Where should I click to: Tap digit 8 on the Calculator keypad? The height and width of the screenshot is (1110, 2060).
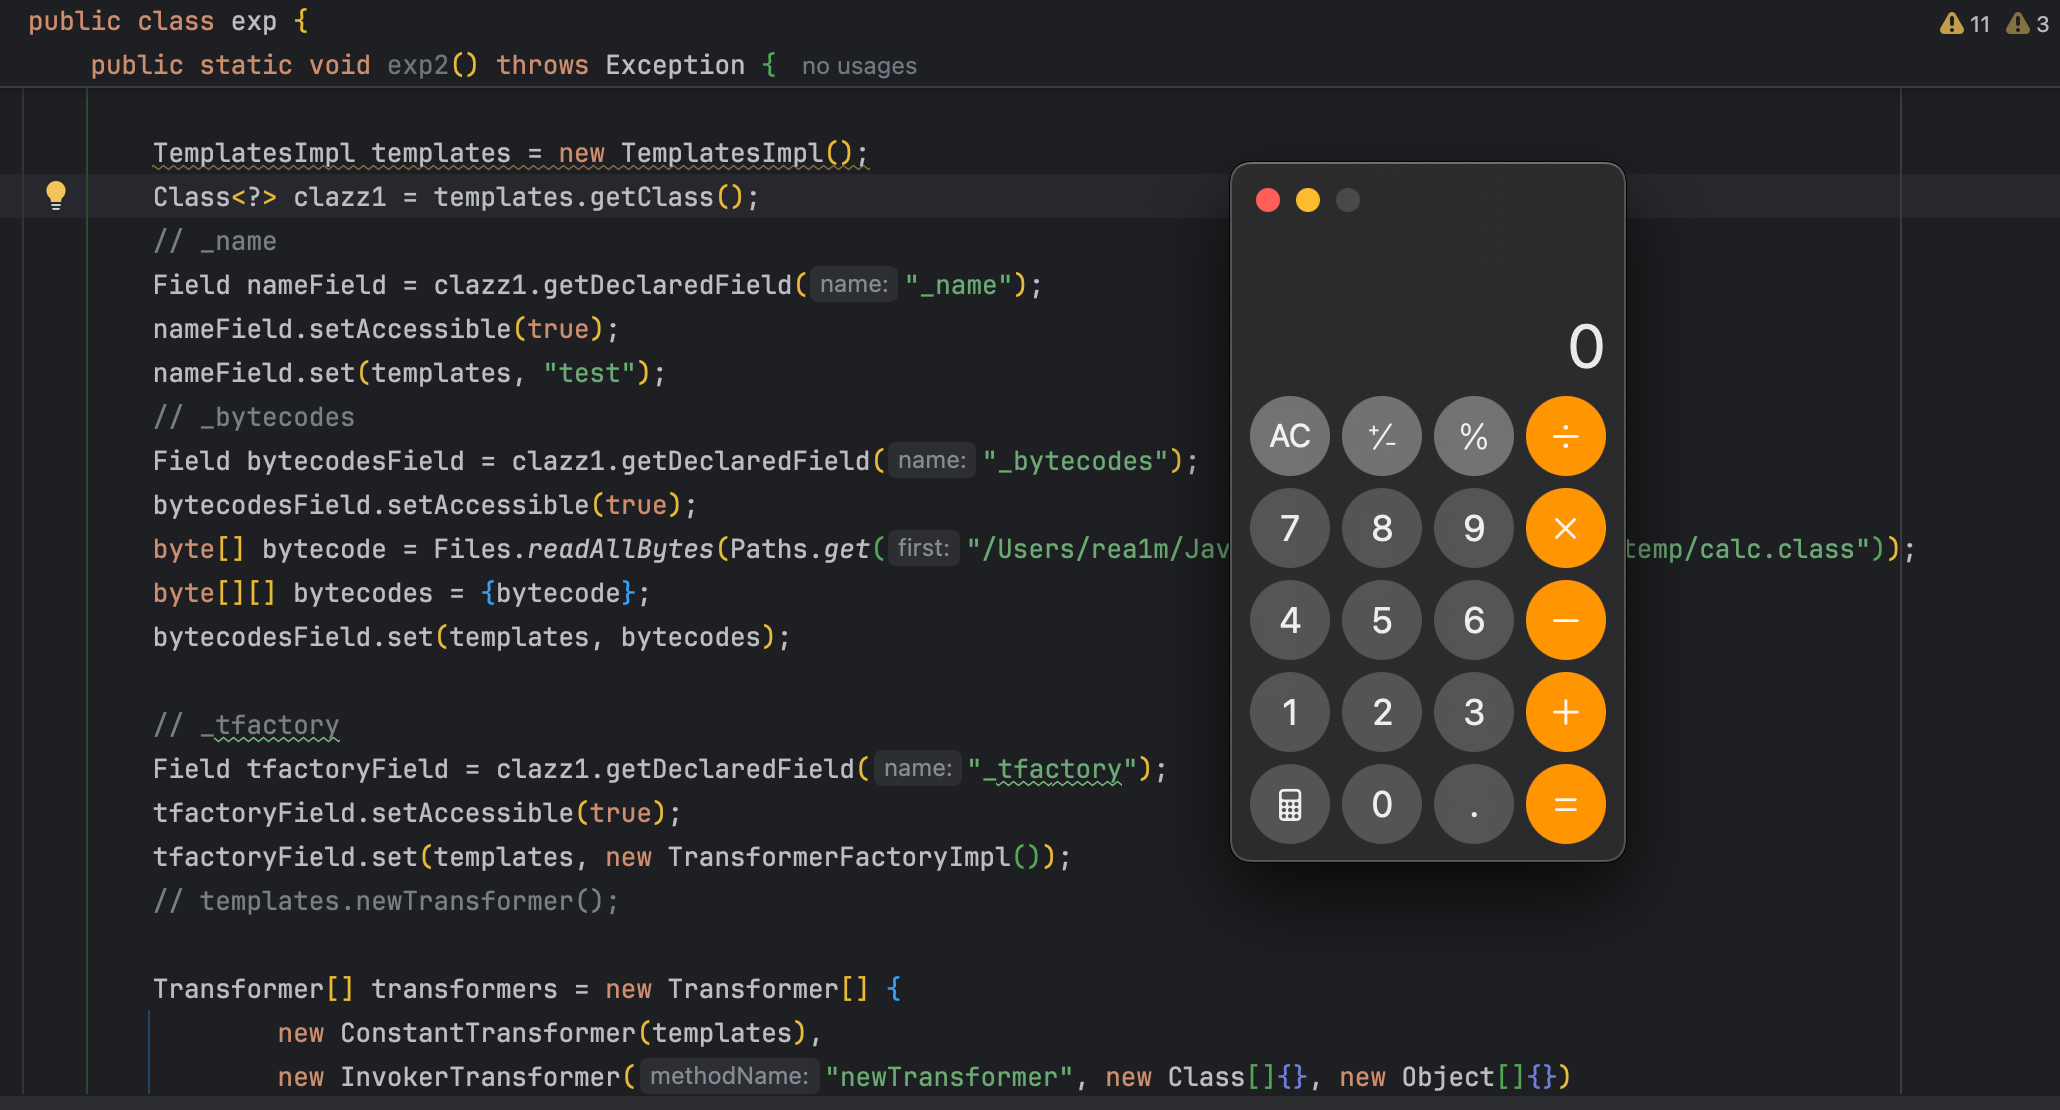[x=1382, y=528]
